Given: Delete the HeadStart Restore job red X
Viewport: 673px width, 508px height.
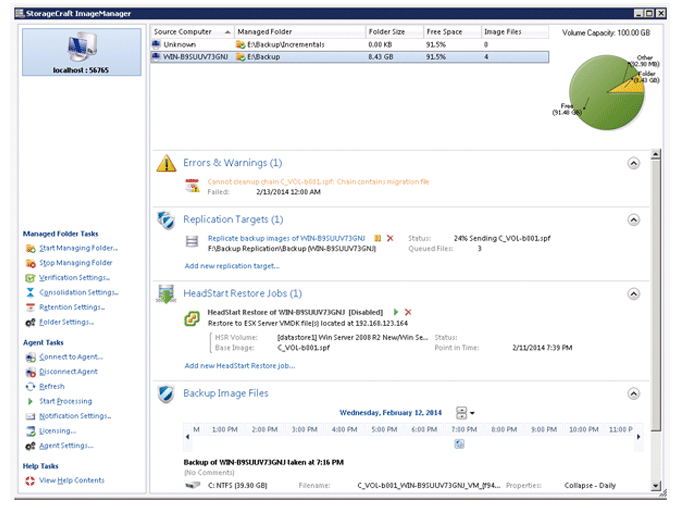Looking at the screenshot, I should (408, 312).
